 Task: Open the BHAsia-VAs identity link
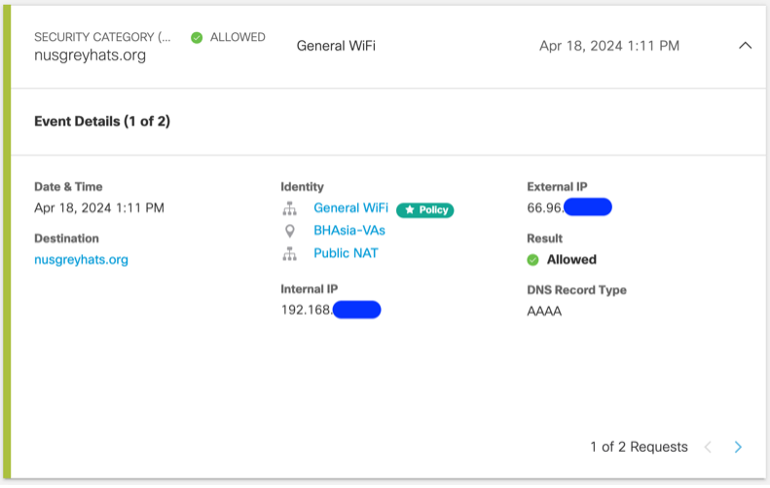tap(349, 230)
